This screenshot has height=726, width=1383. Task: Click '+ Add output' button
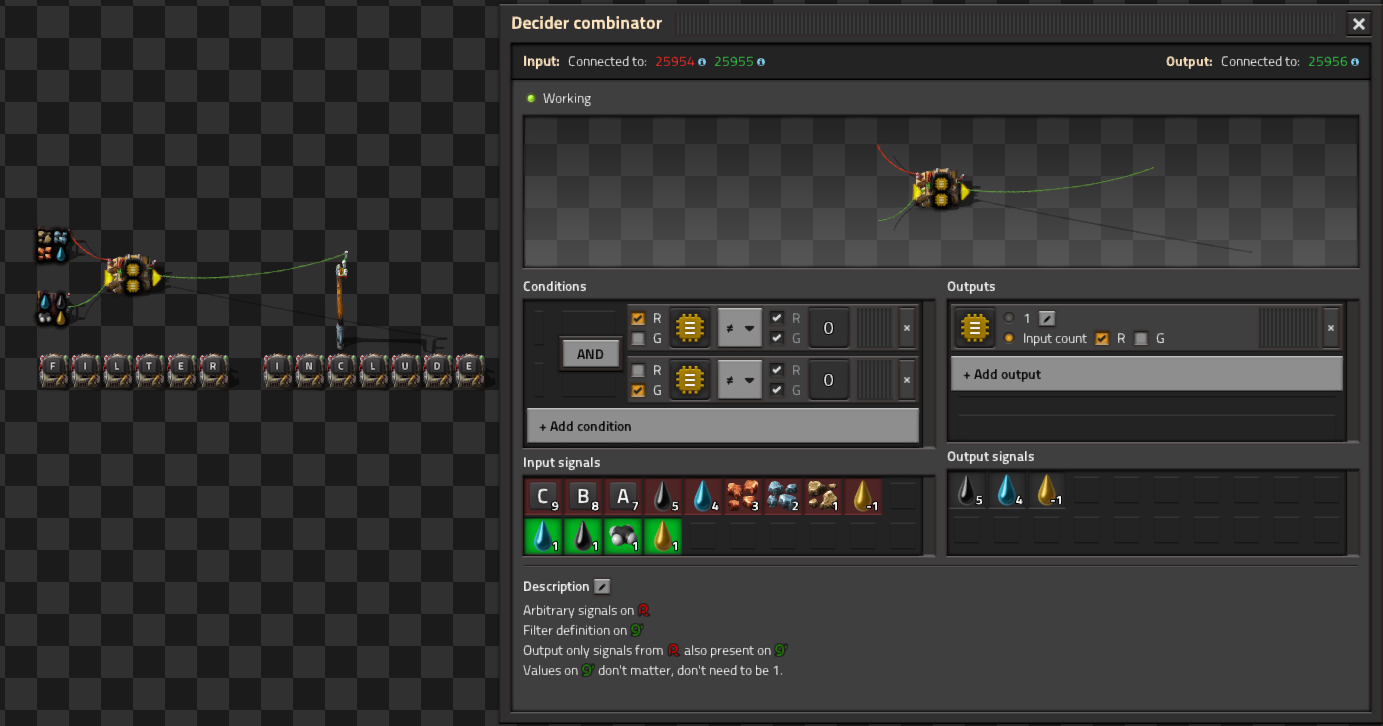tap(1146, 374)
